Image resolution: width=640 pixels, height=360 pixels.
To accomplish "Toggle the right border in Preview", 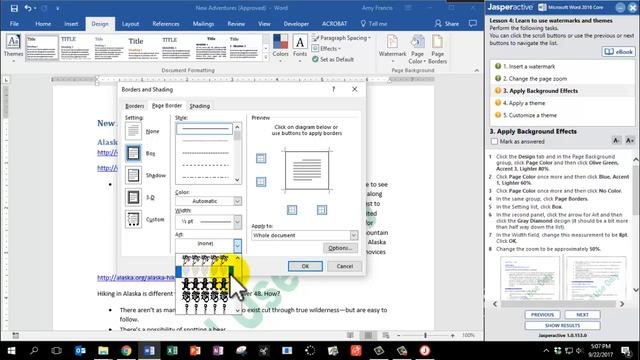I will [x=322, y=210].
